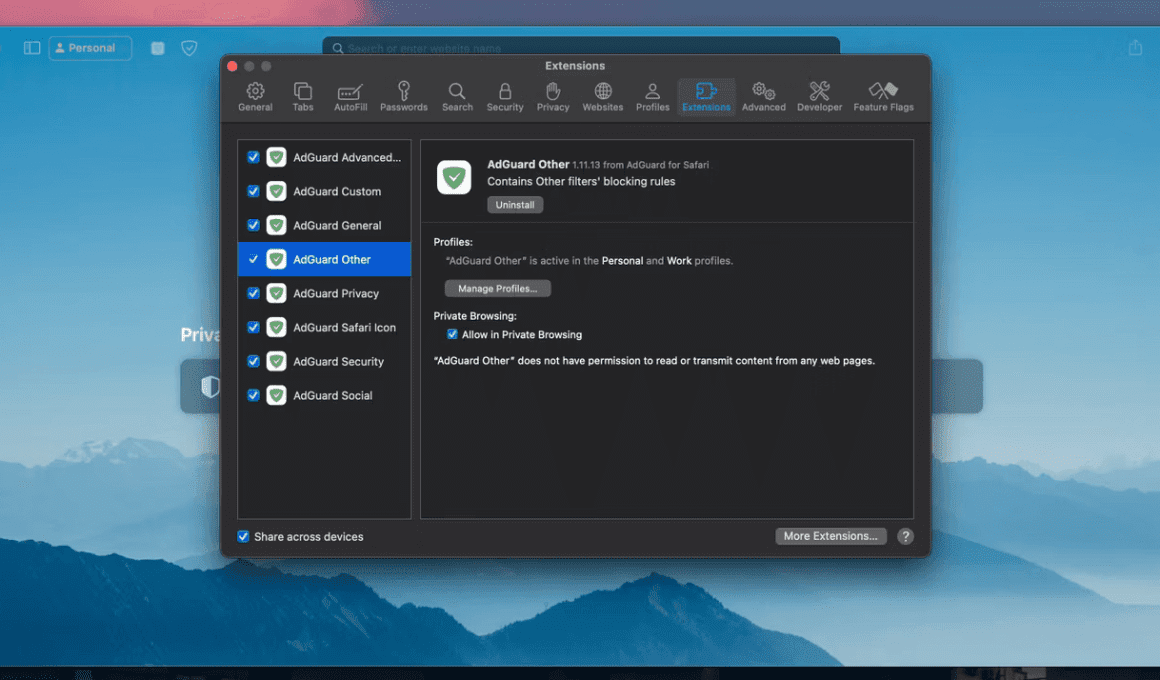Open the Privacy preferences pane
This screenshot has height=680, width=1160.
coord(553,97)
